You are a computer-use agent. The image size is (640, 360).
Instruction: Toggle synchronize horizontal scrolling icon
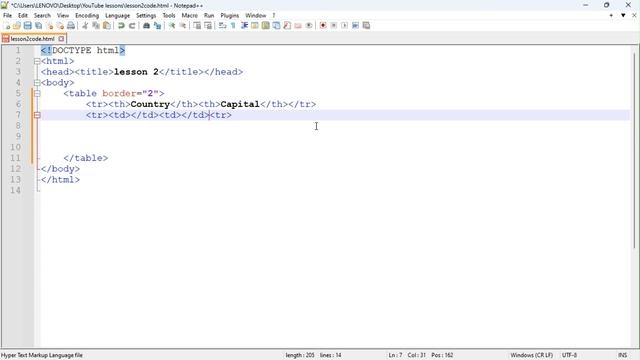pos(208,26)
